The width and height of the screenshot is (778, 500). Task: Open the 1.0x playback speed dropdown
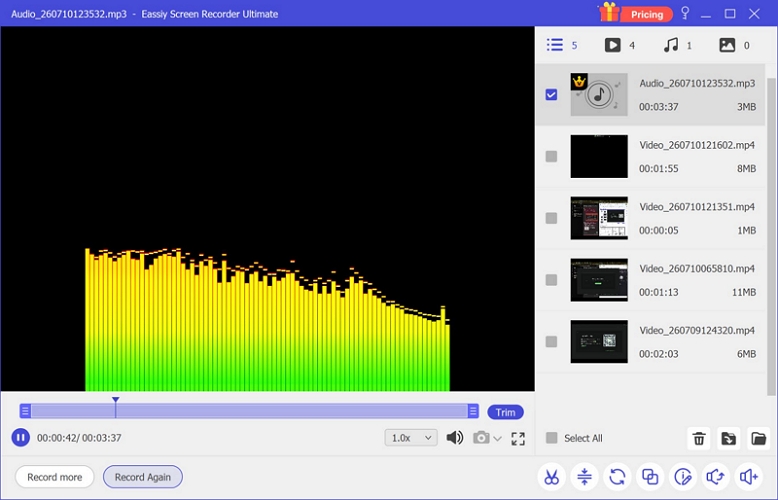411,438
